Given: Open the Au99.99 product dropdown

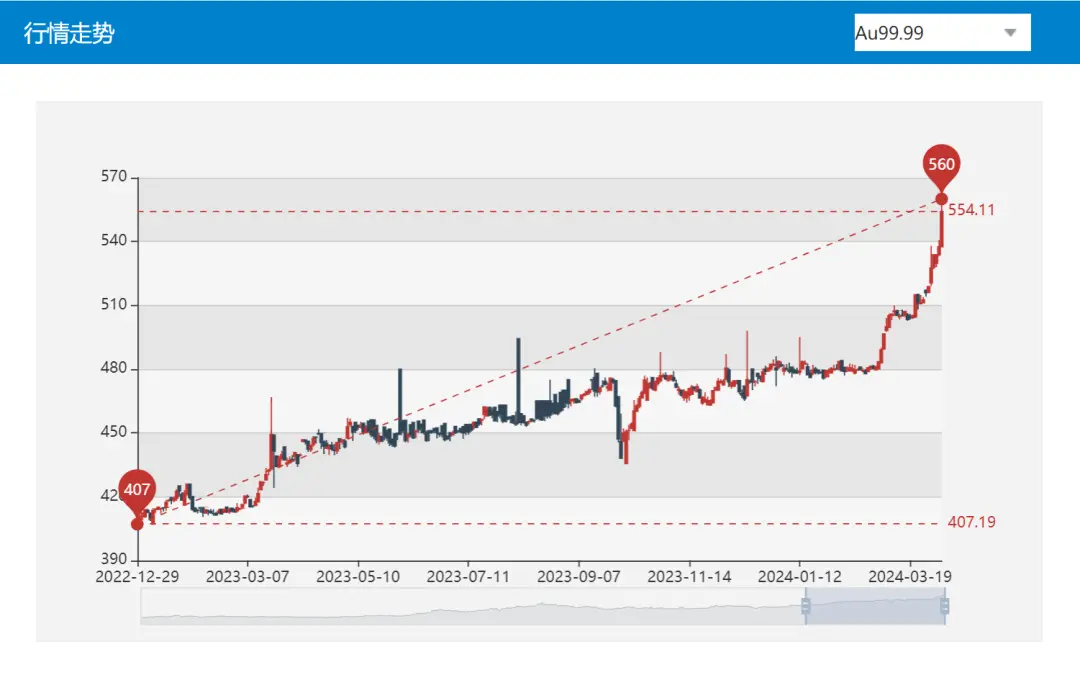Looking at the screenshot, I should 940,33.
